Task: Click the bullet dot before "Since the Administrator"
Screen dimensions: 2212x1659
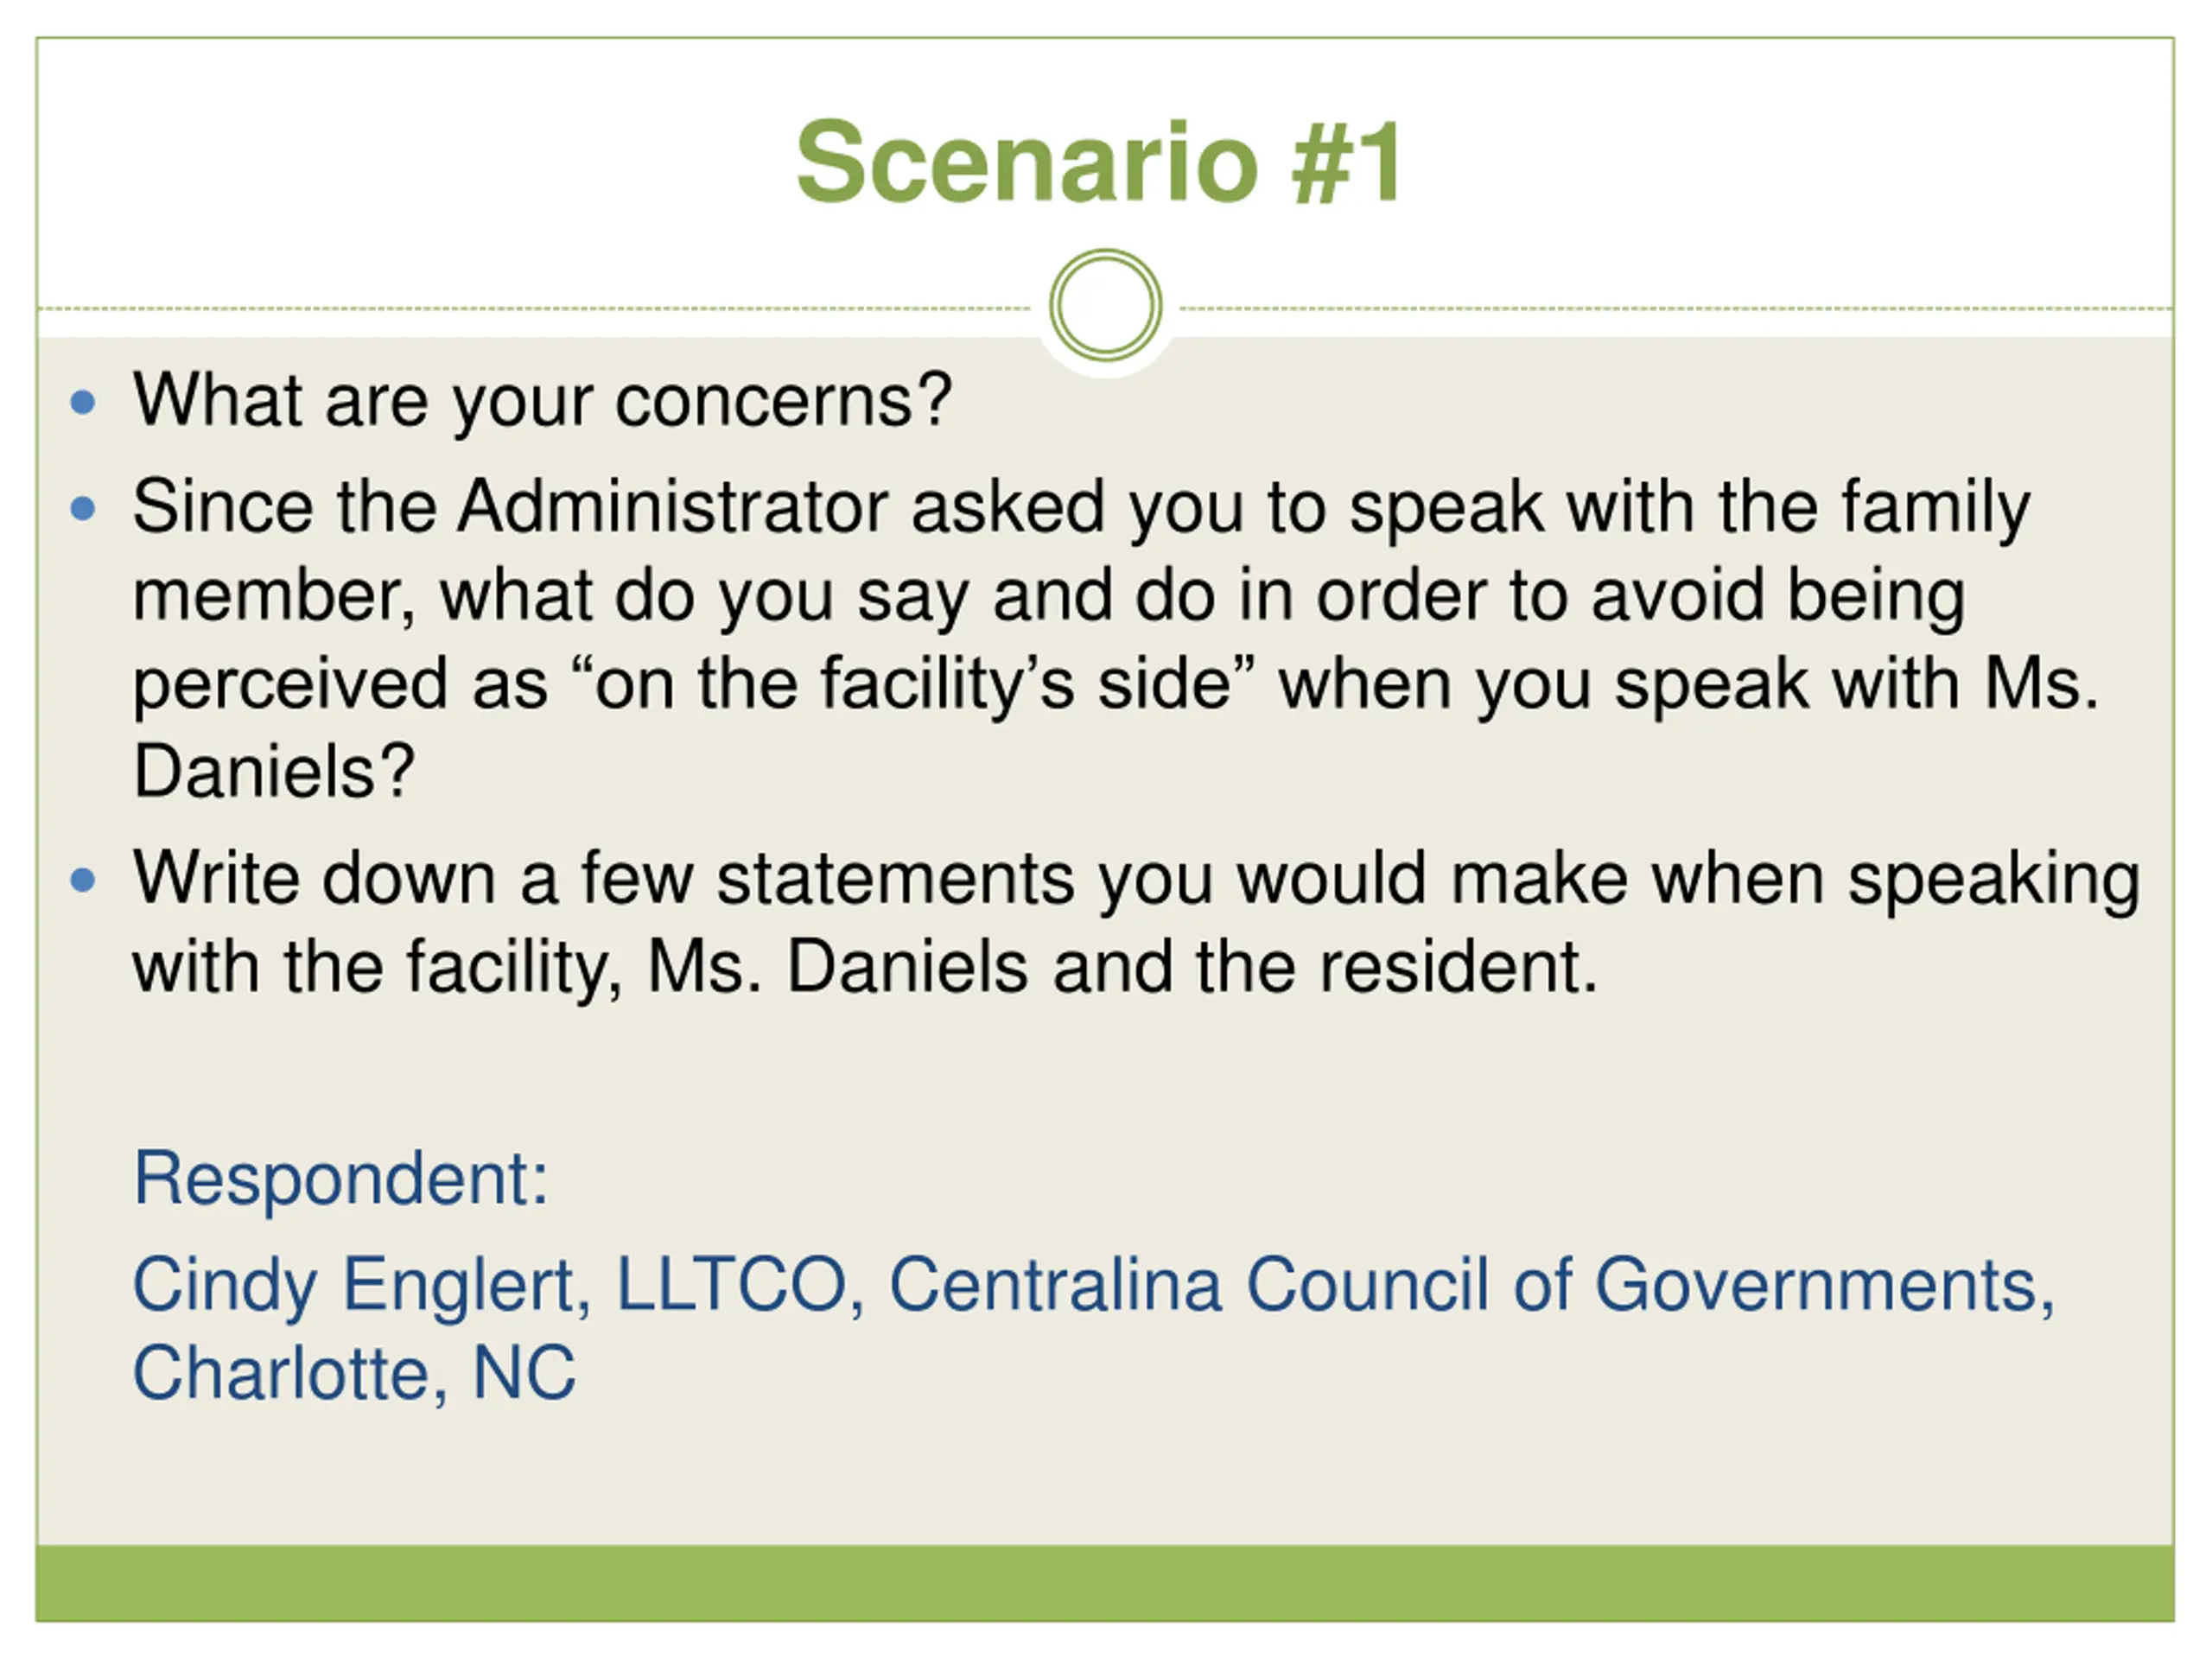Action: pos(84,508)
